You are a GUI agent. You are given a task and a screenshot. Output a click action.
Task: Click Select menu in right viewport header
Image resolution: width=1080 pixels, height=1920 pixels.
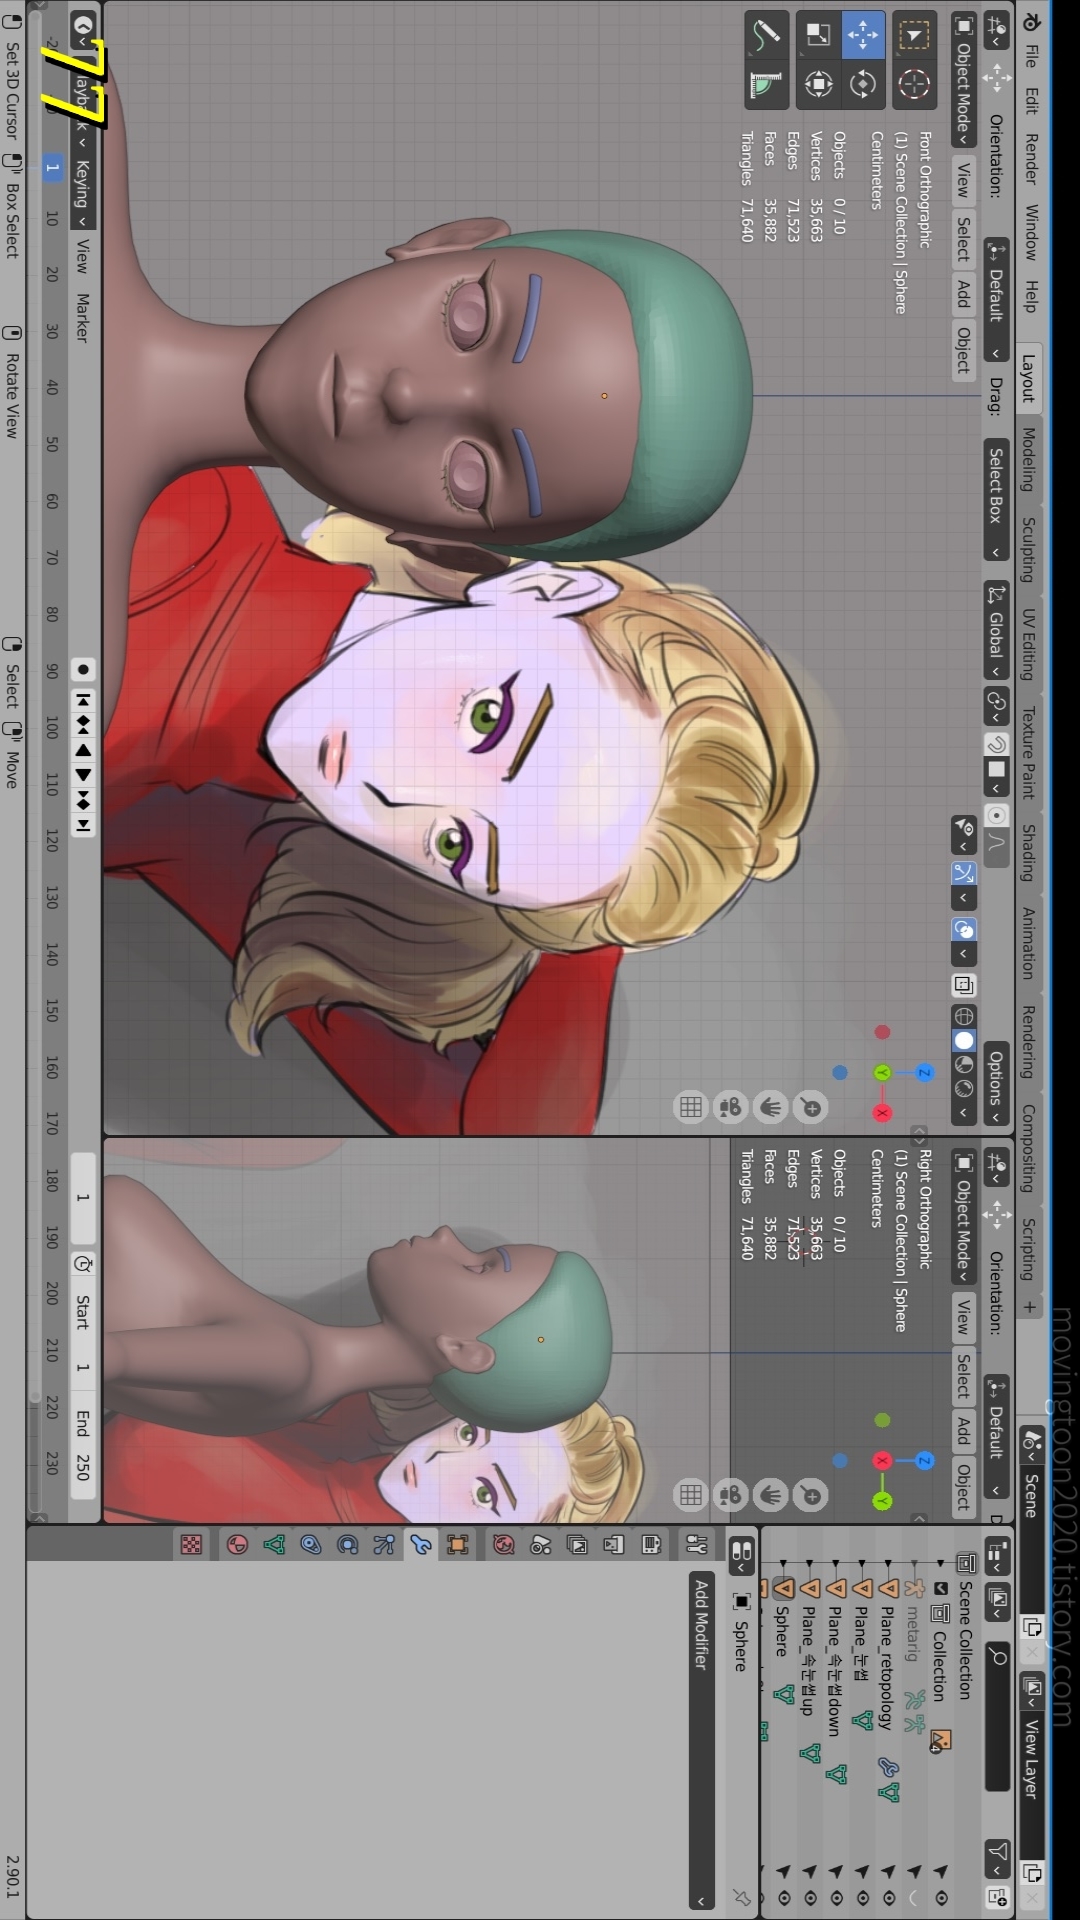point(964,1376)
